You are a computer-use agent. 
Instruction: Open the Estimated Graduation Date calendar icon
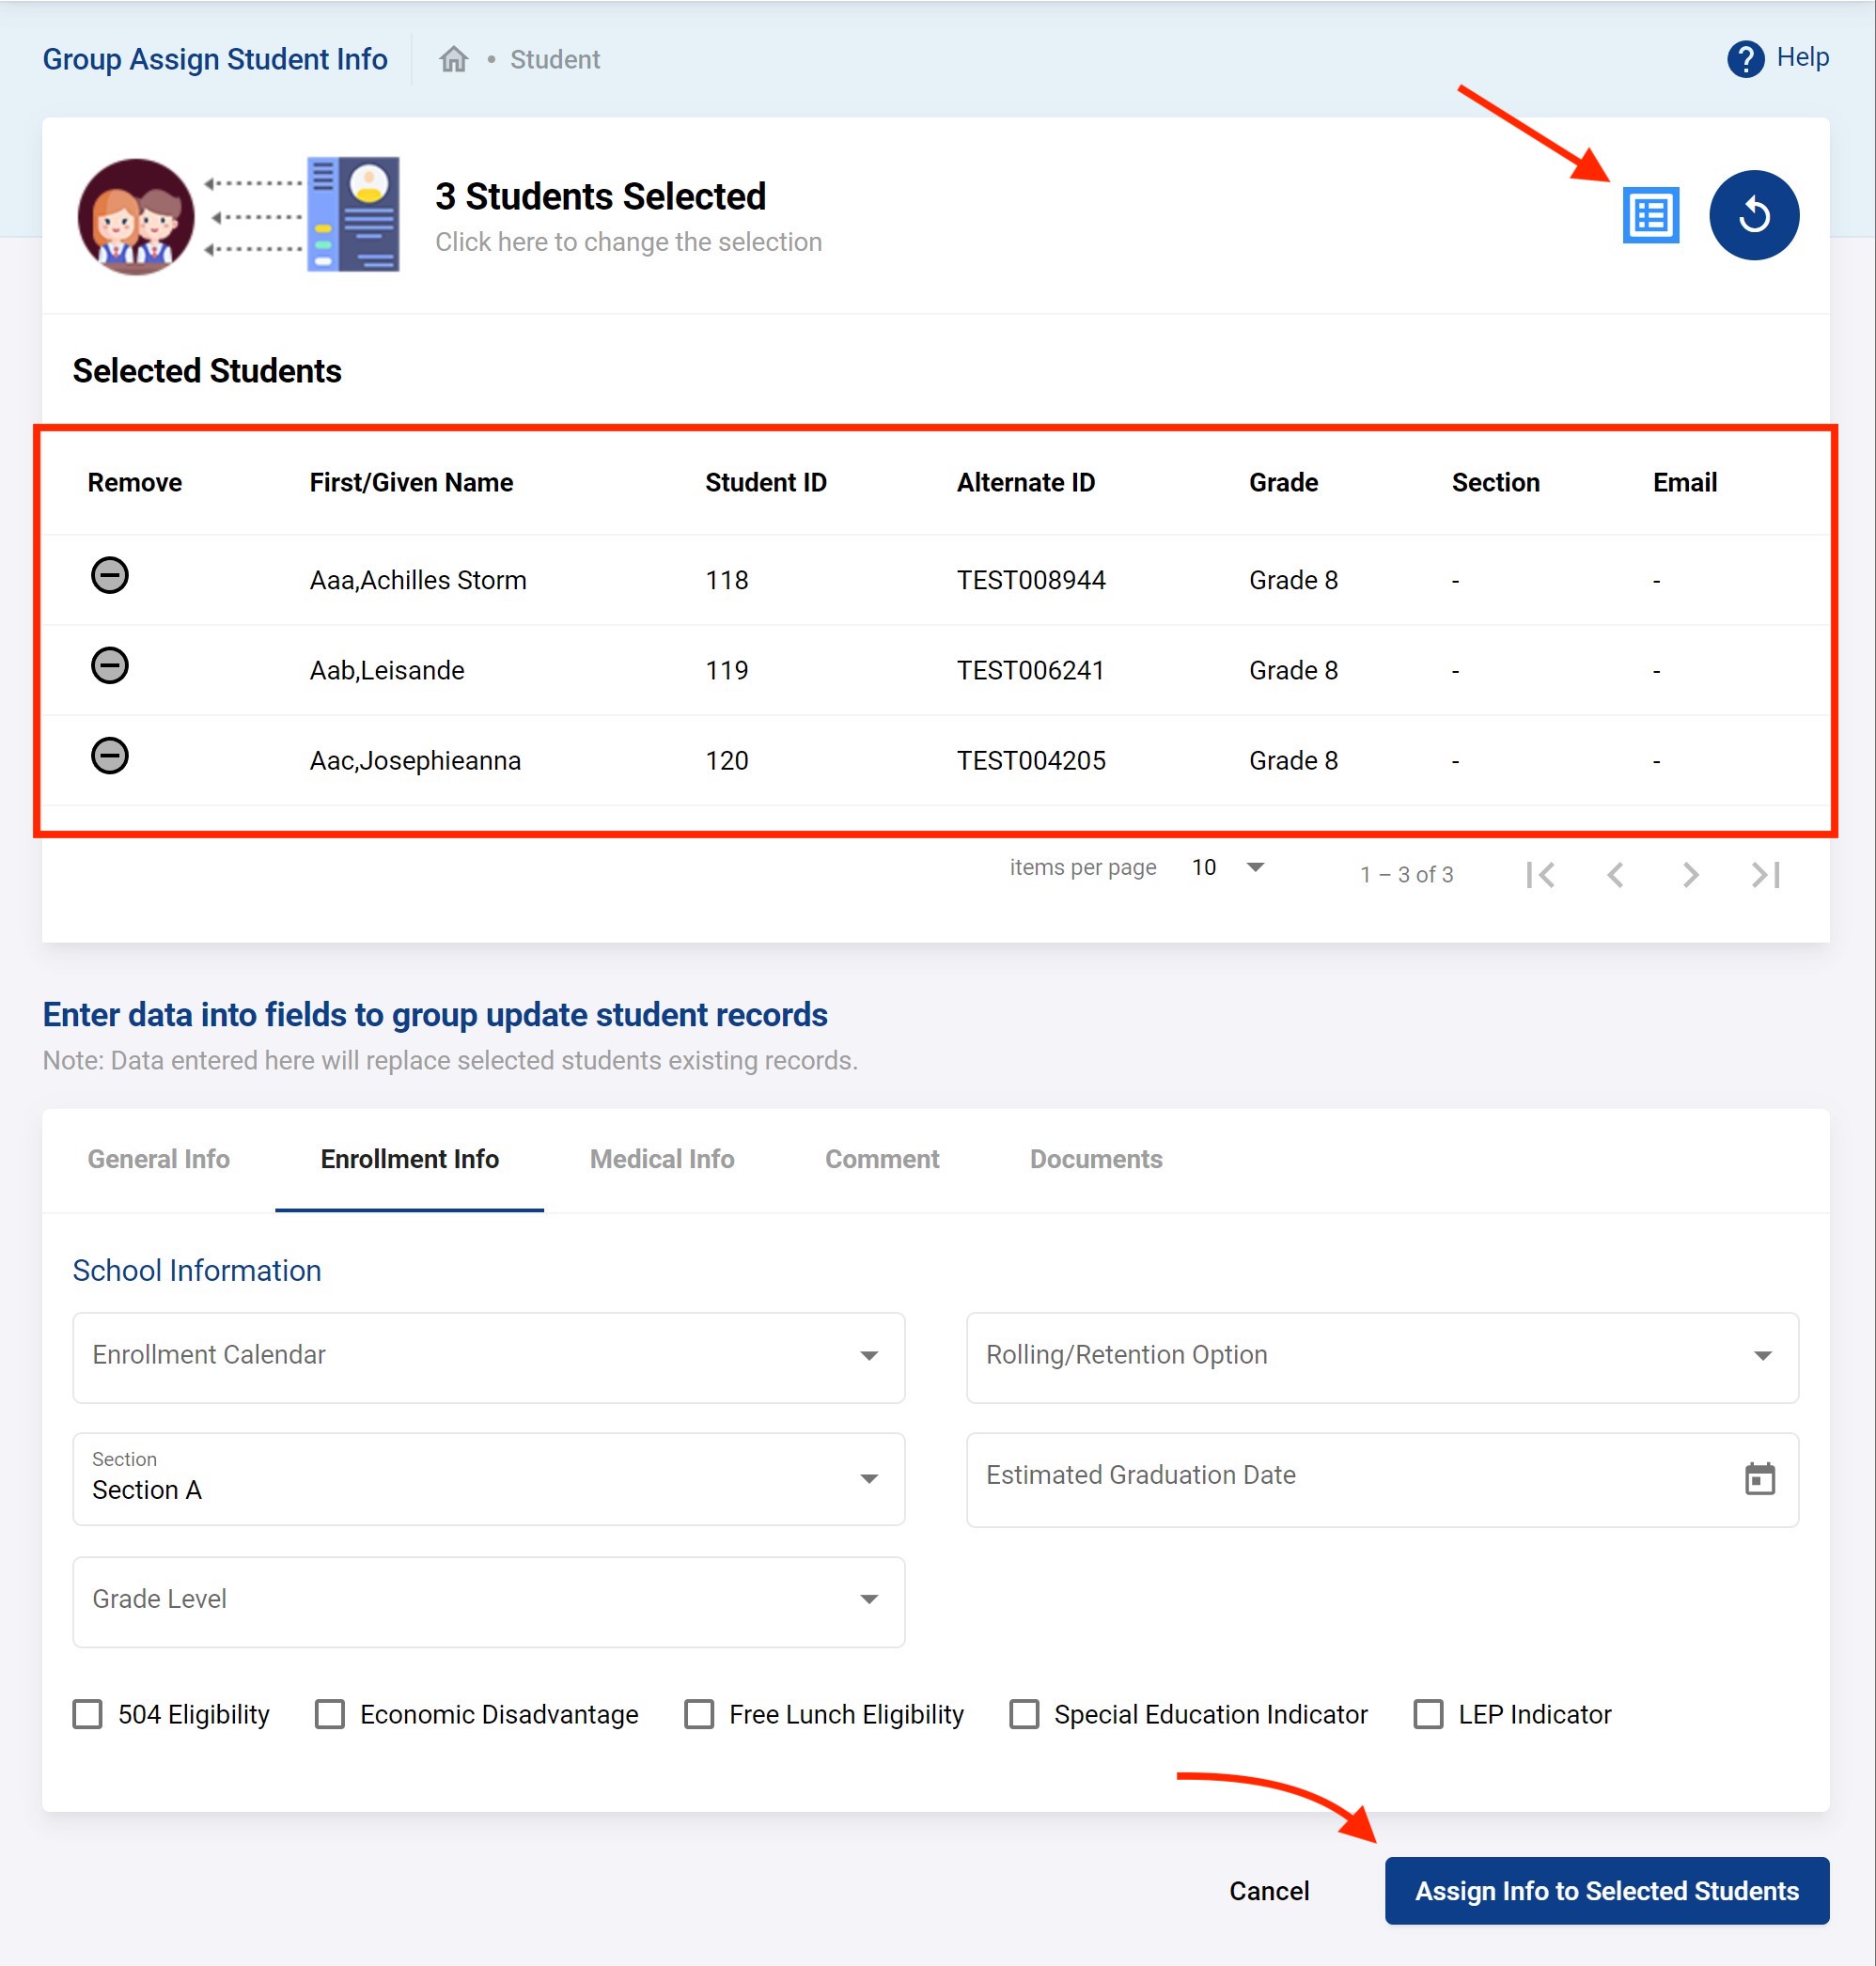tap(1759, 1478)
